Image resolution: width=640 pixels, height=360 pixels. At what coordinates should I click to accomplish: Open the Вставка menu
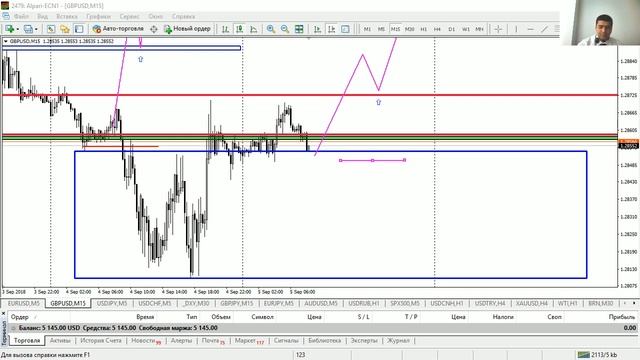[67, 16]
